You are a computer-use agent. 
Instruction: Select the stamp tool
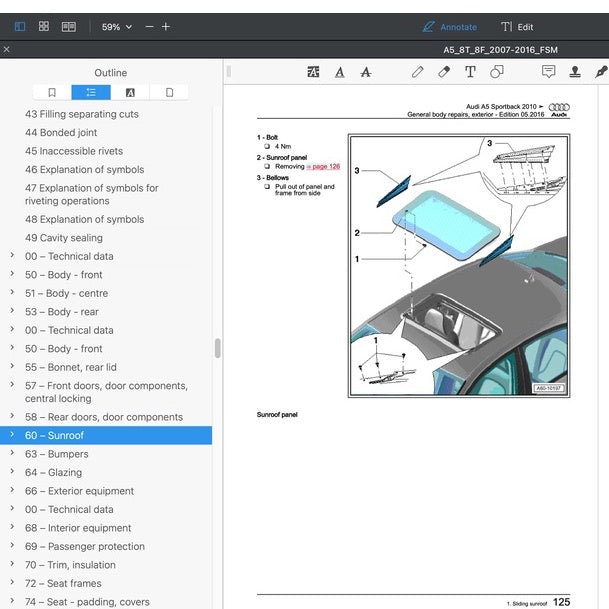[x=575, y=71]
